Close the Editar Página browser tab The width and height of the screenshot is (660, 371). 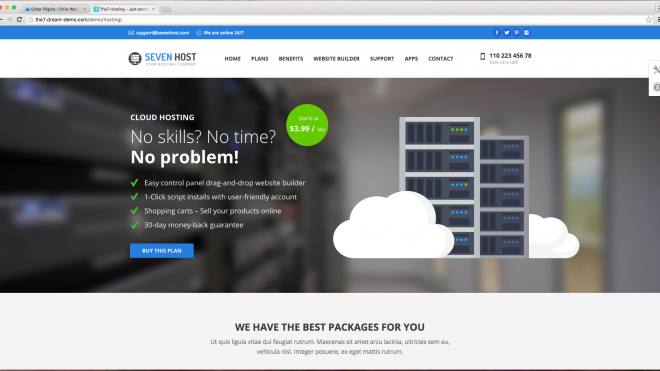coord(84,9)
